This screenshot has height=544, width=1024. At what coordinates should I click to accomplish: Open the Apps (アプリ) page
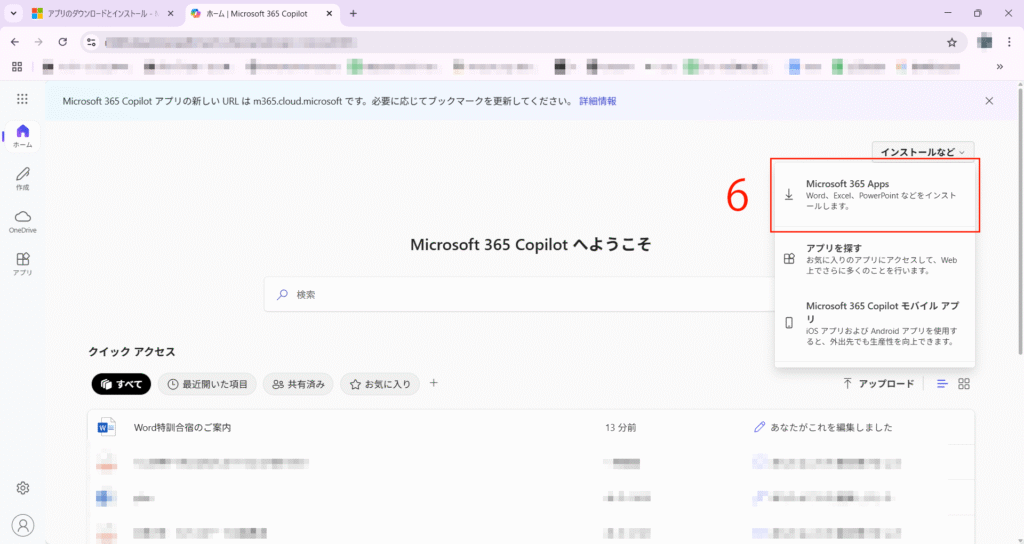point(23,264)
